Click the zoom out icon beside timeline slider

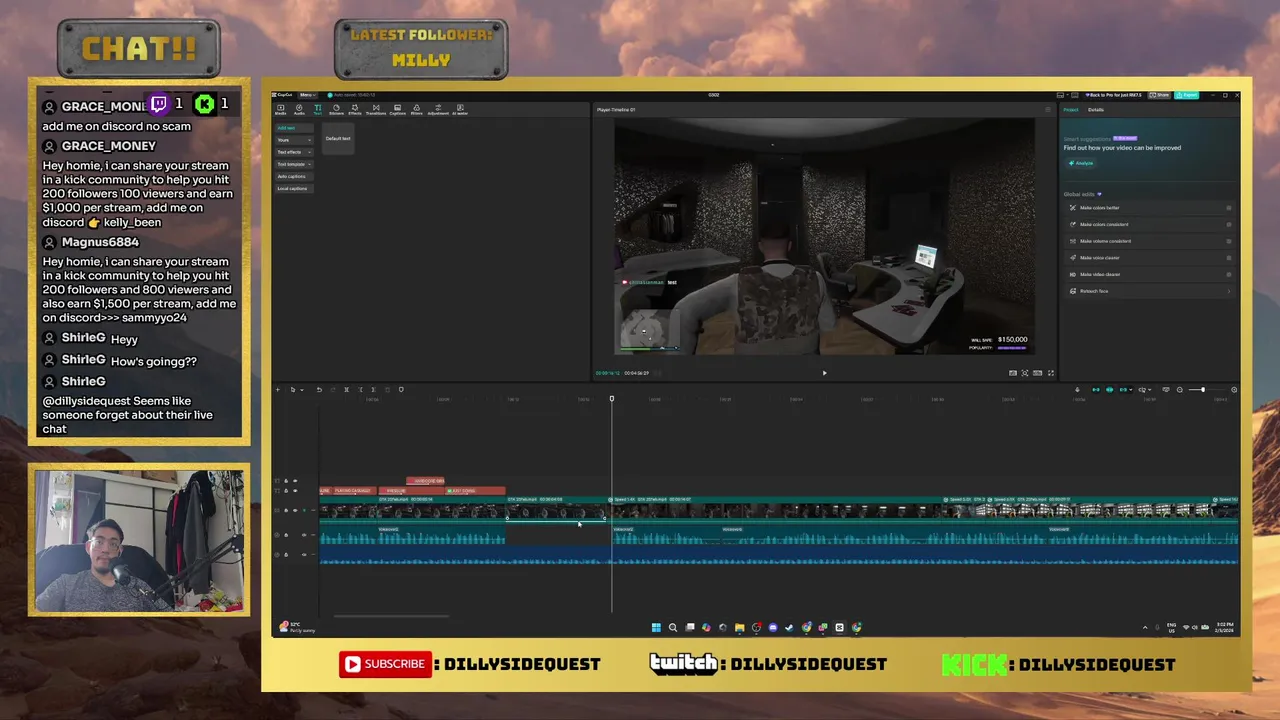(1180, 390)
